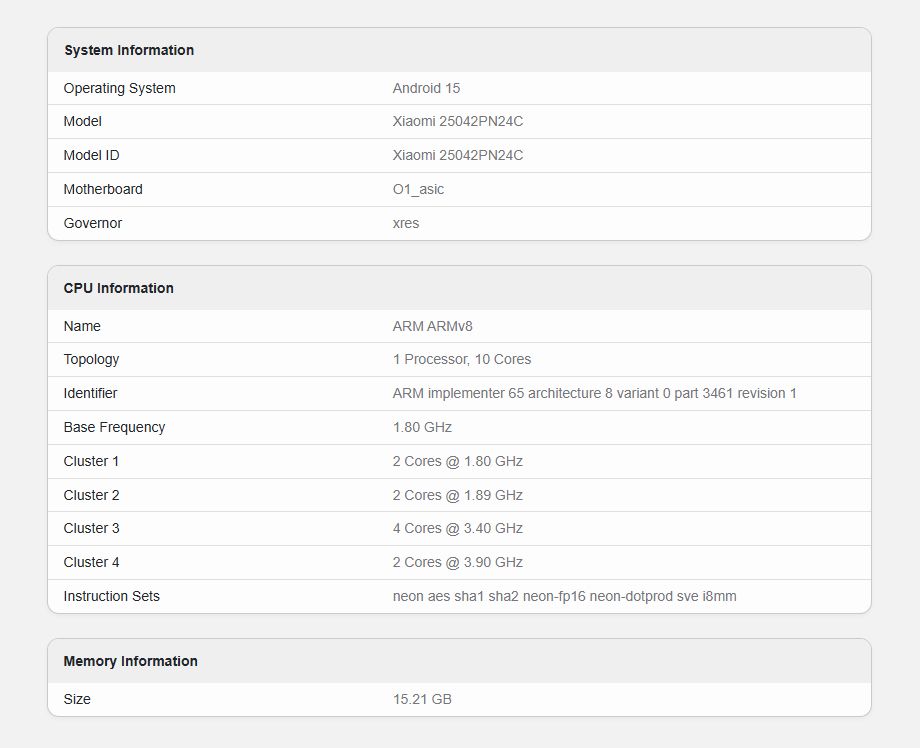920x748 pixels.
Task: Click the O1_asic motherboard value
Action: pos(418,189)
